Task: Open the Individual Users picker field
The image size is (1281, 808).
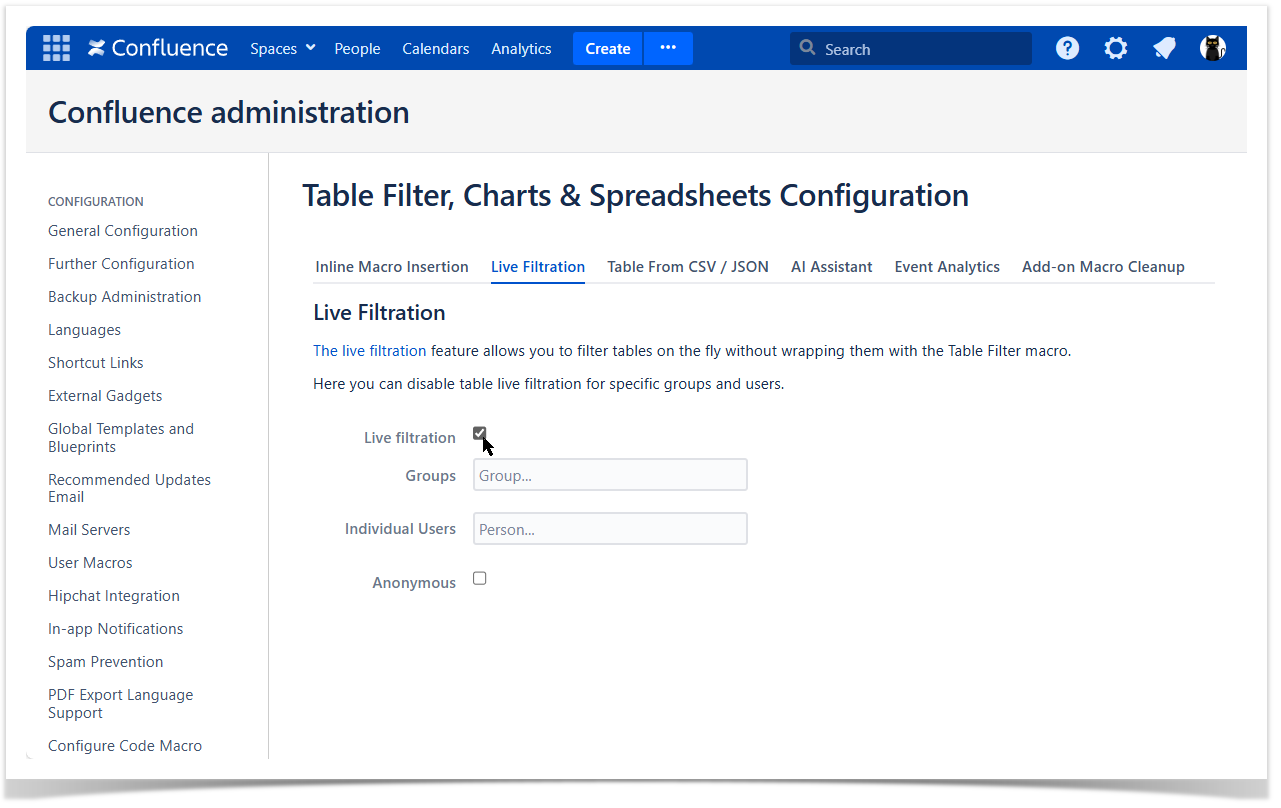Action: [610, 529]
